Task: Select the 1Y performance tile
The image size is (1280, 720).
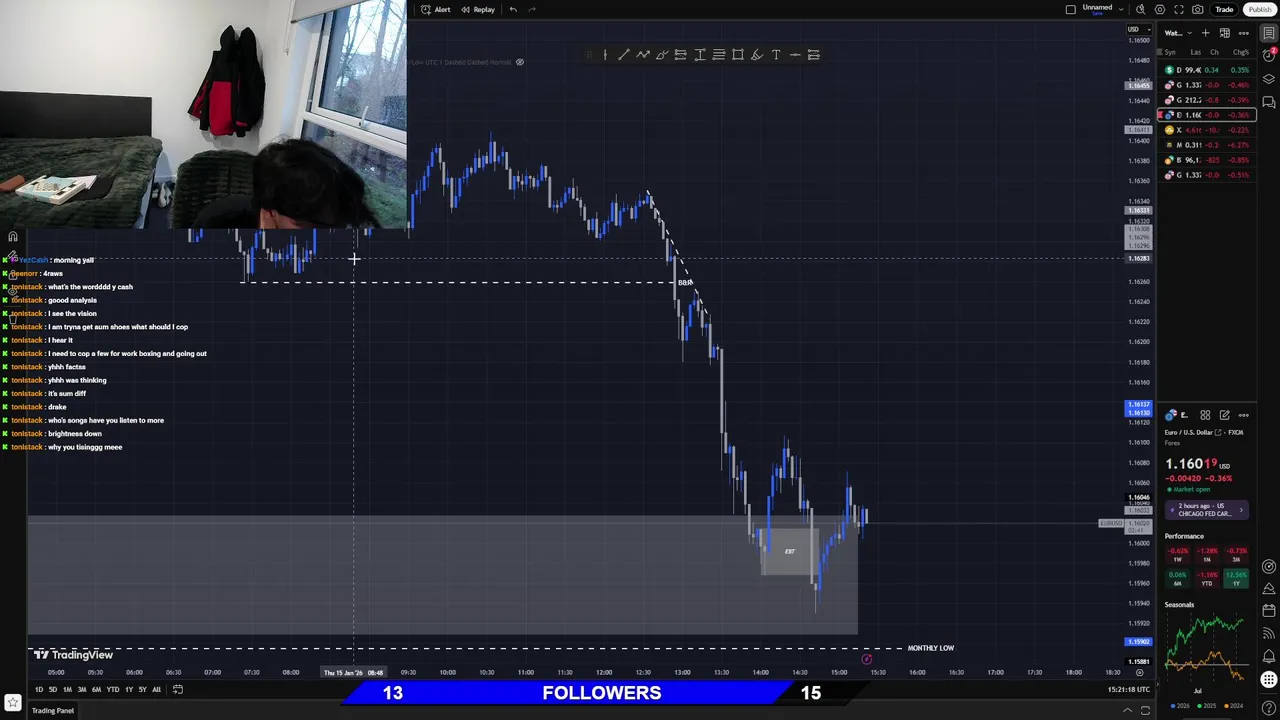Action: pyautogui.click(x=1236, y=578)
